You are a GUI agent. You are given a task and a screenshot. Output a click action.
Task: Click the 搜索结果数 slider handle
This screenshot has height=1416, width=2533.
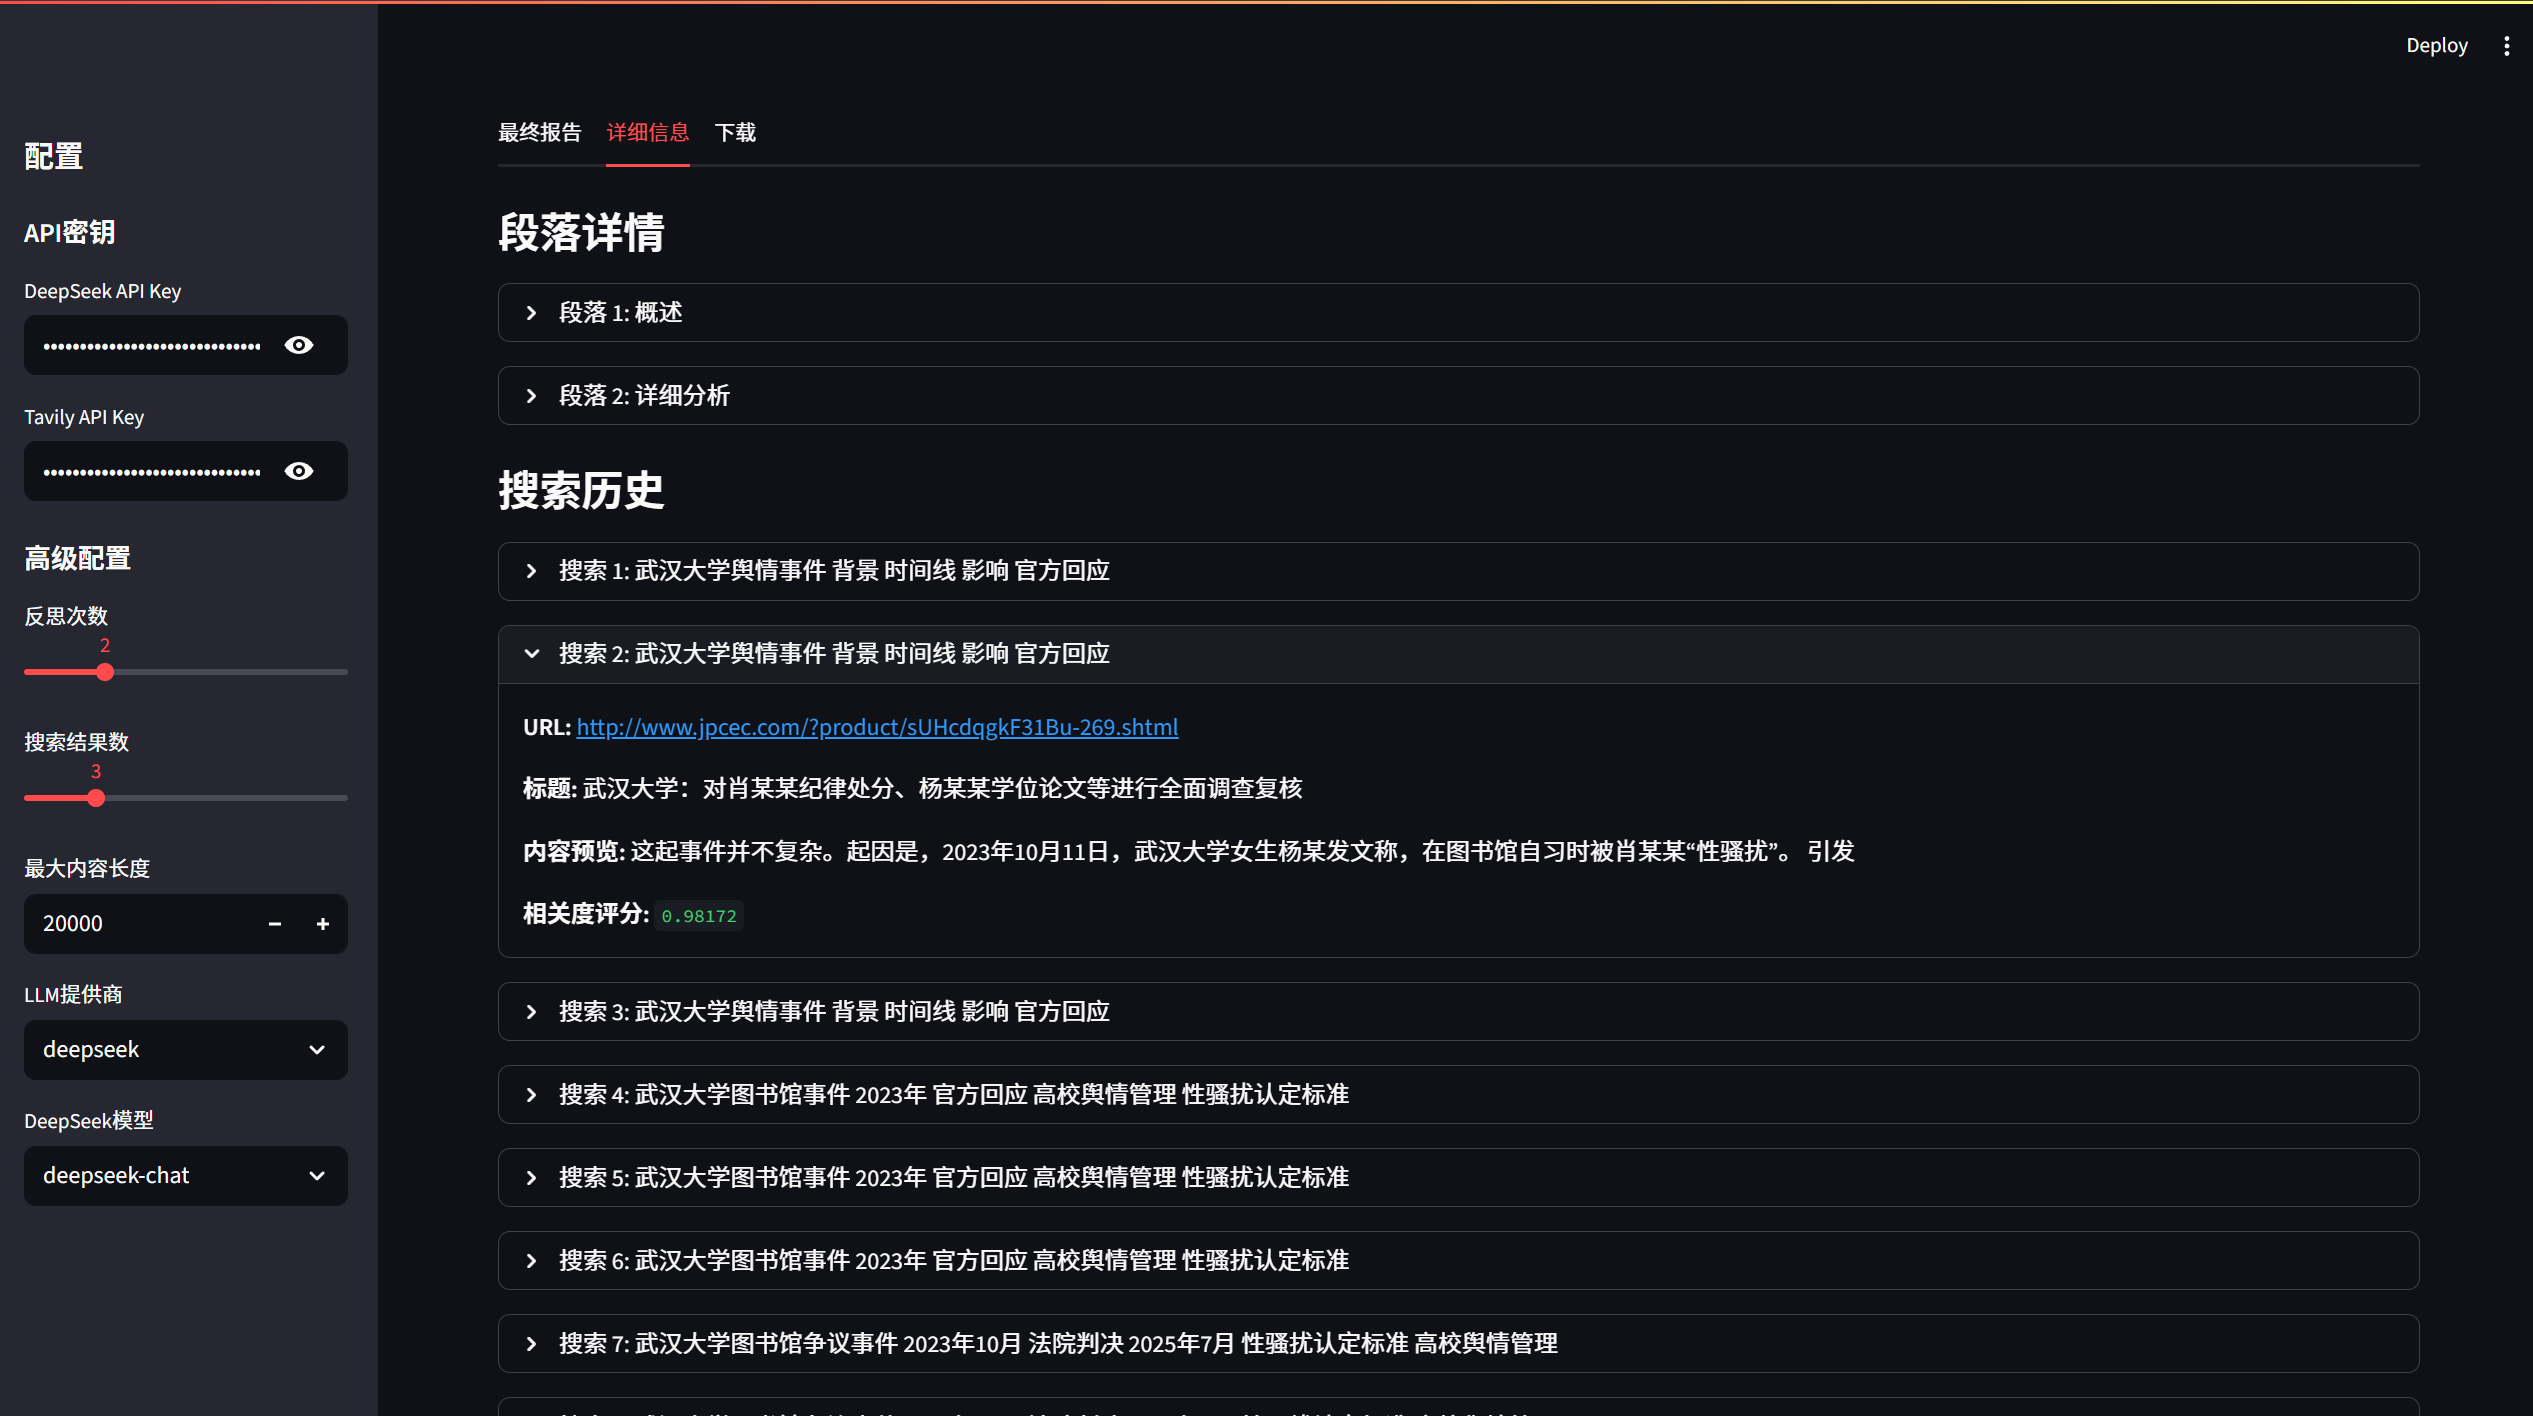coord(96,798)
